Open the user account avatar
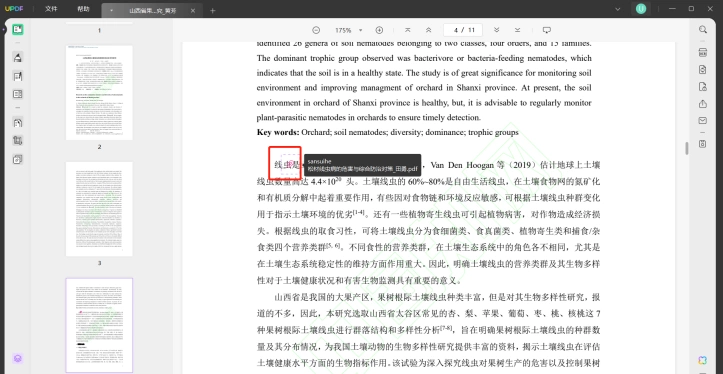723x374 pixels. coord(641,9)
